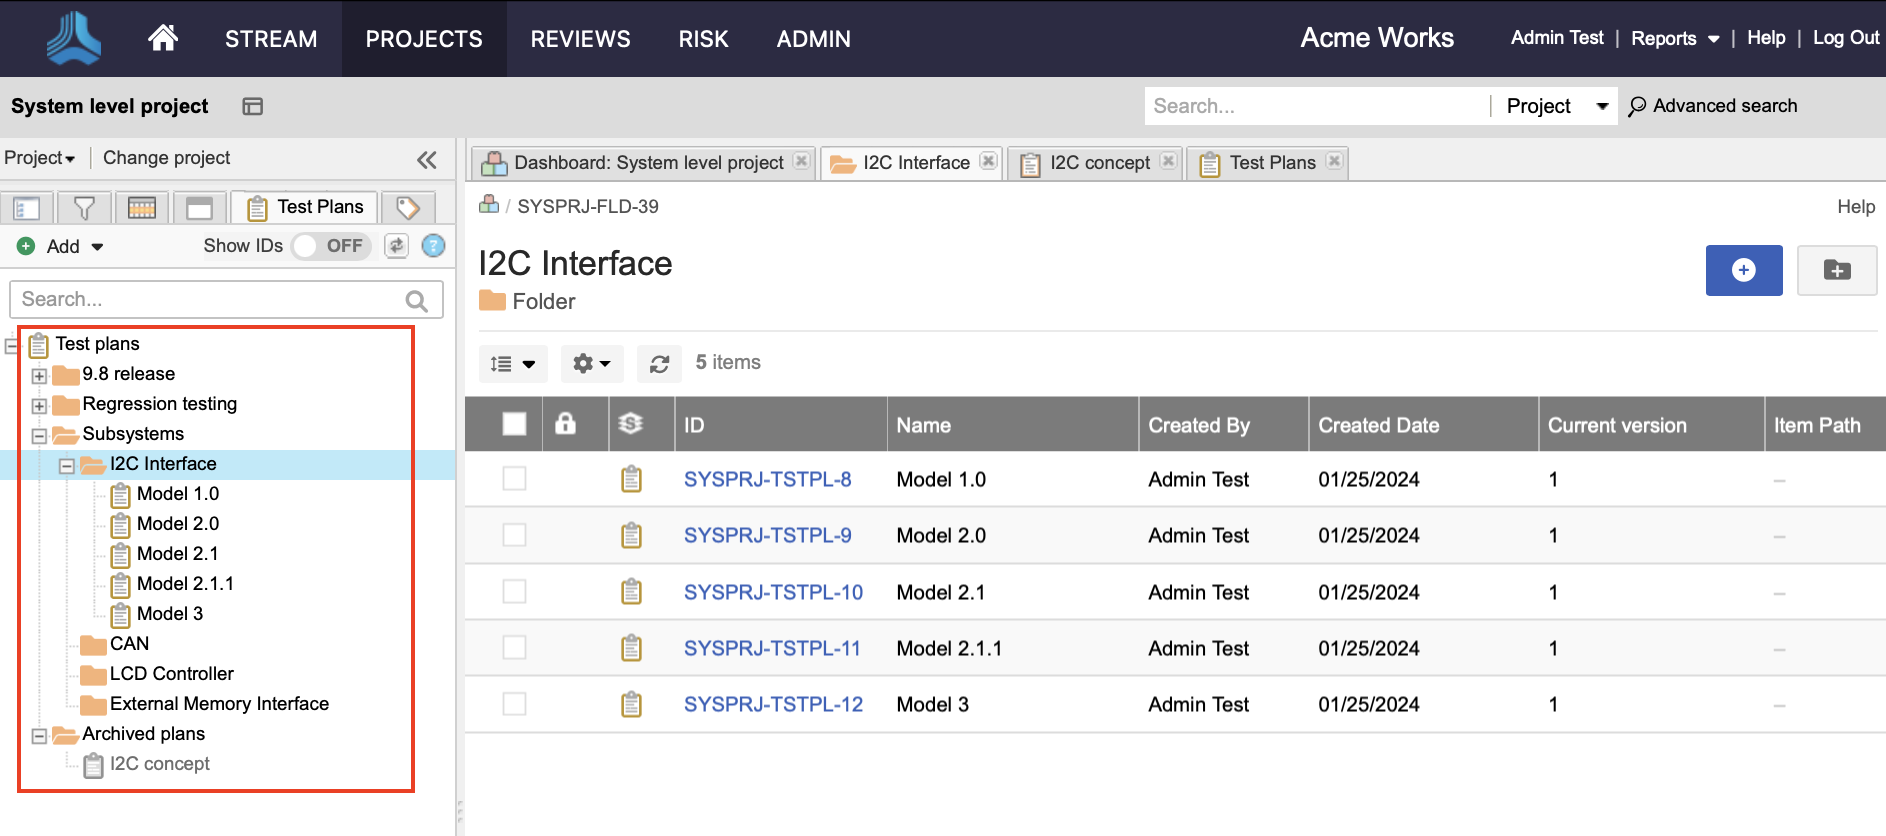Viewport: 1886px width, 836px height.
Task: Click the green Add plus icon
Action: (26, 246)
